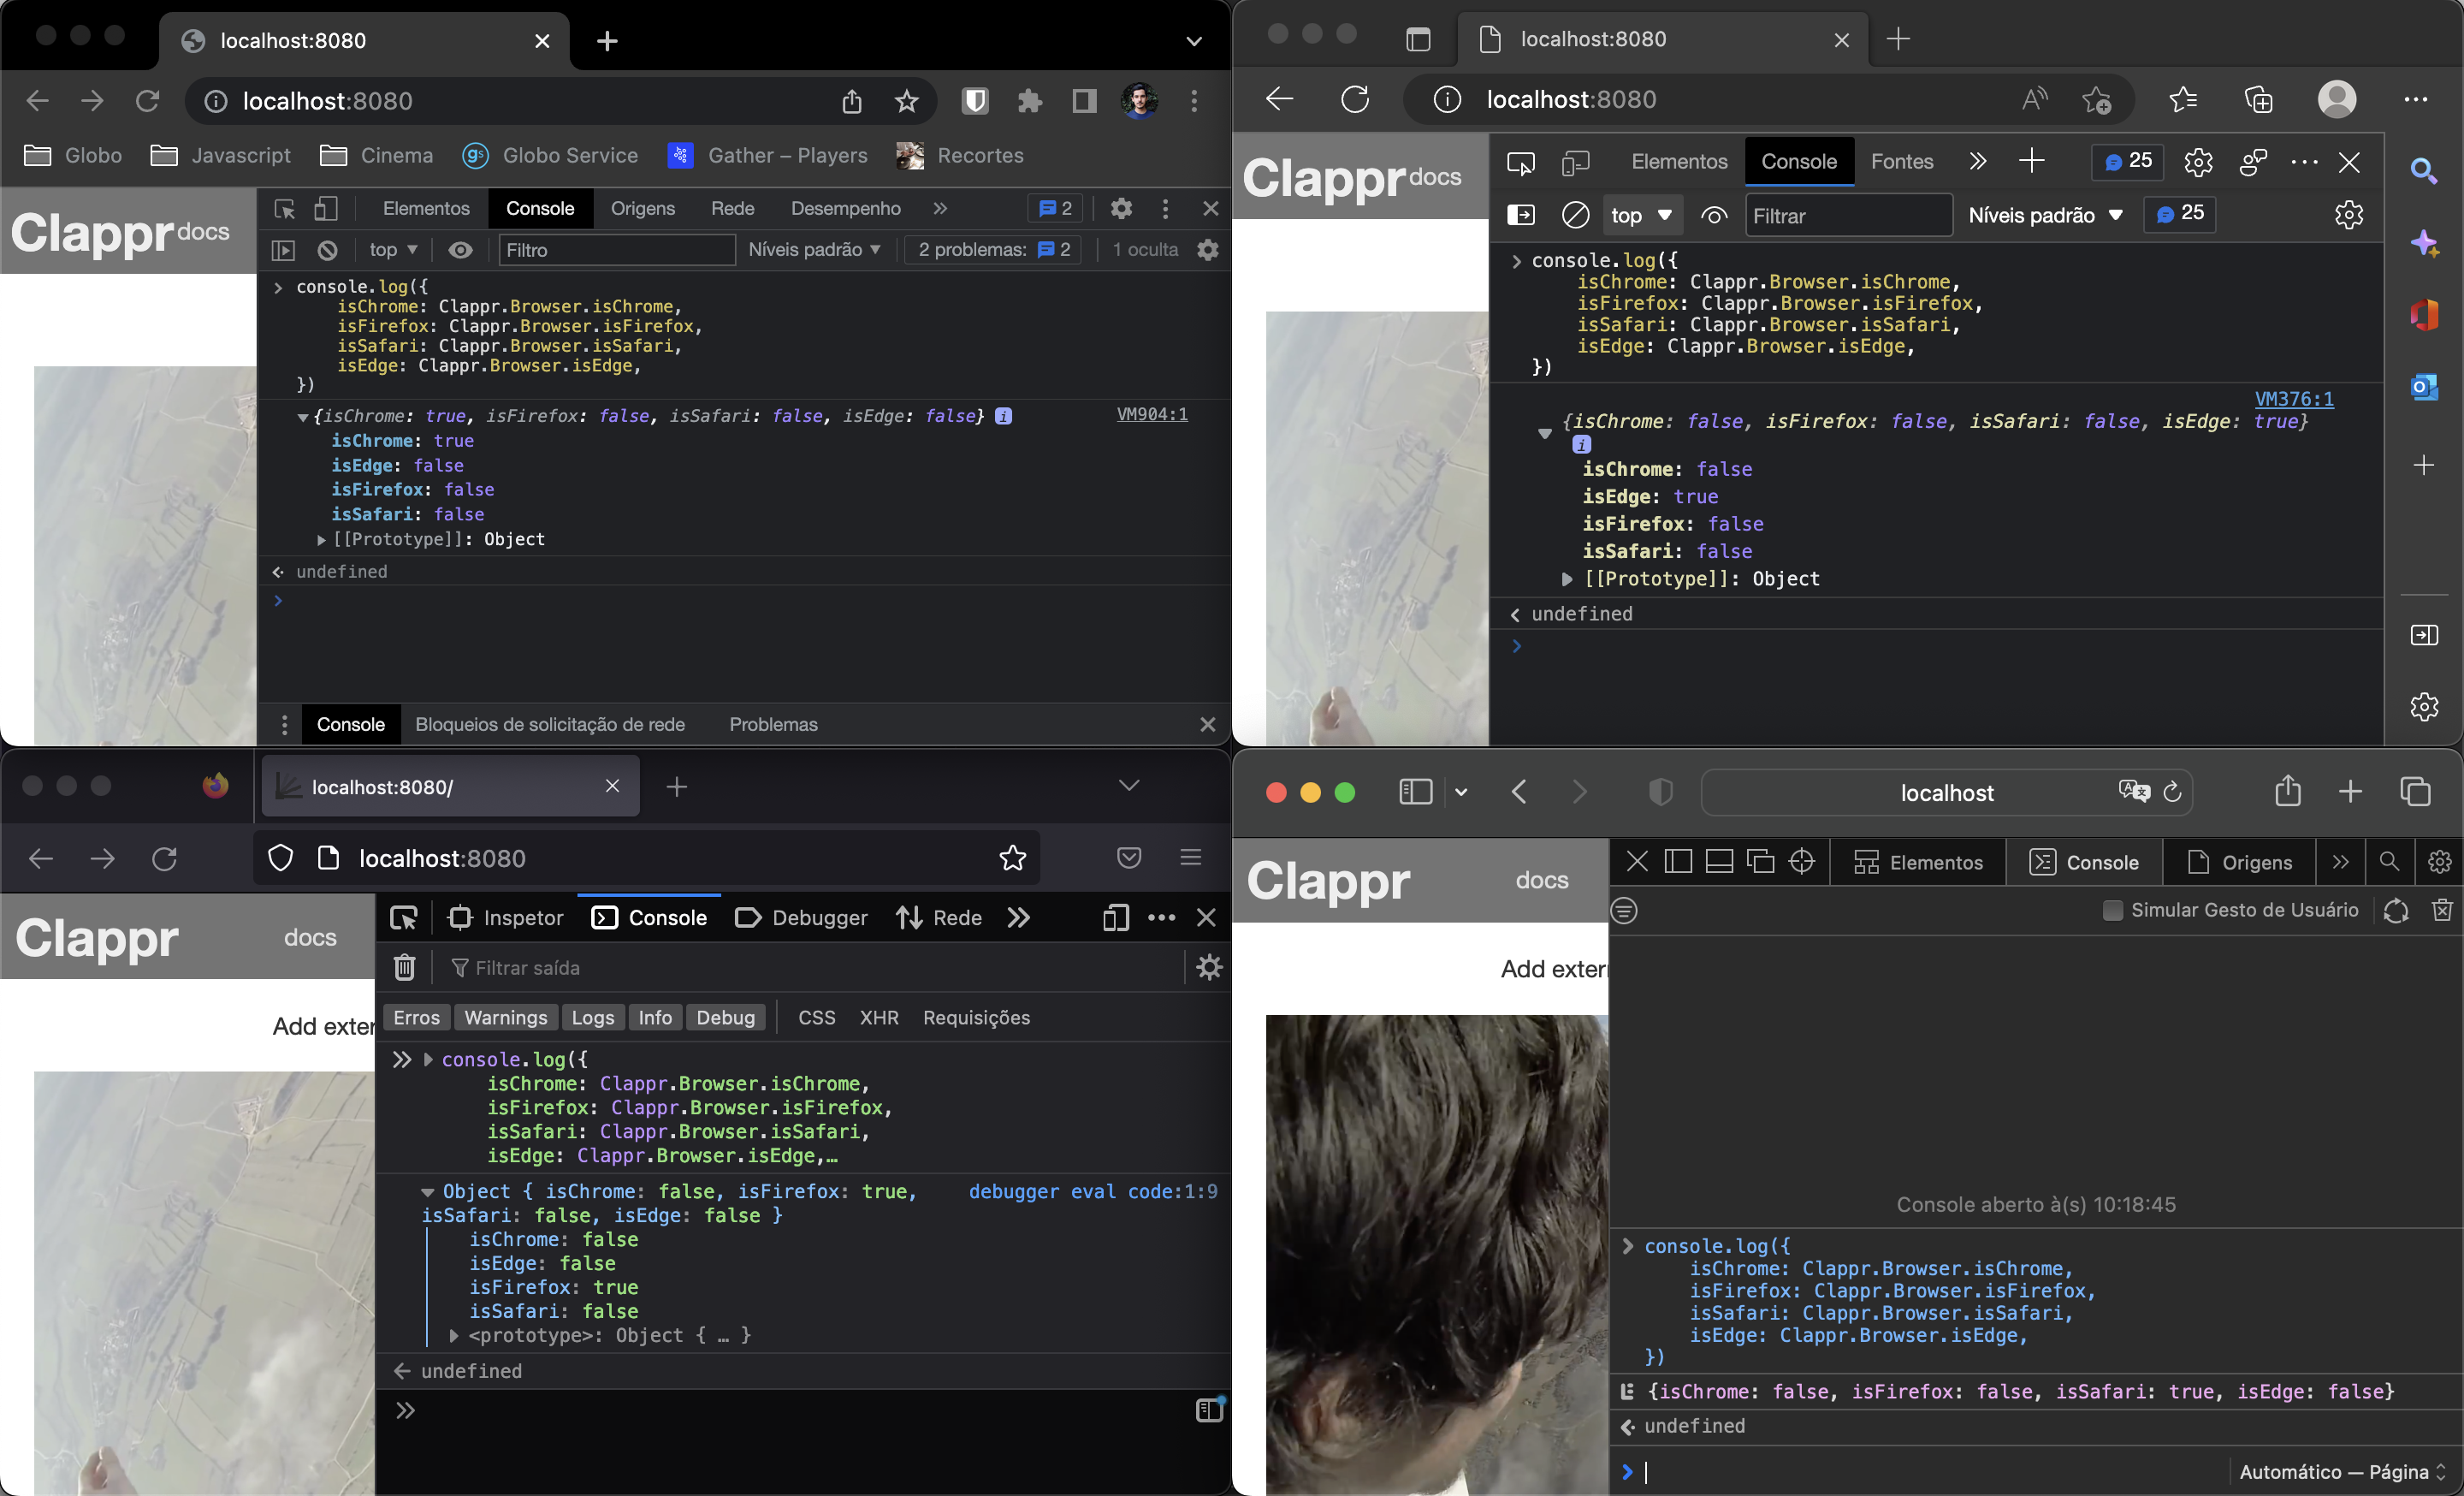Open Chrome extensions puzzle icon
Viewport: 2464px width, 1496px height.
(1030, 101)
